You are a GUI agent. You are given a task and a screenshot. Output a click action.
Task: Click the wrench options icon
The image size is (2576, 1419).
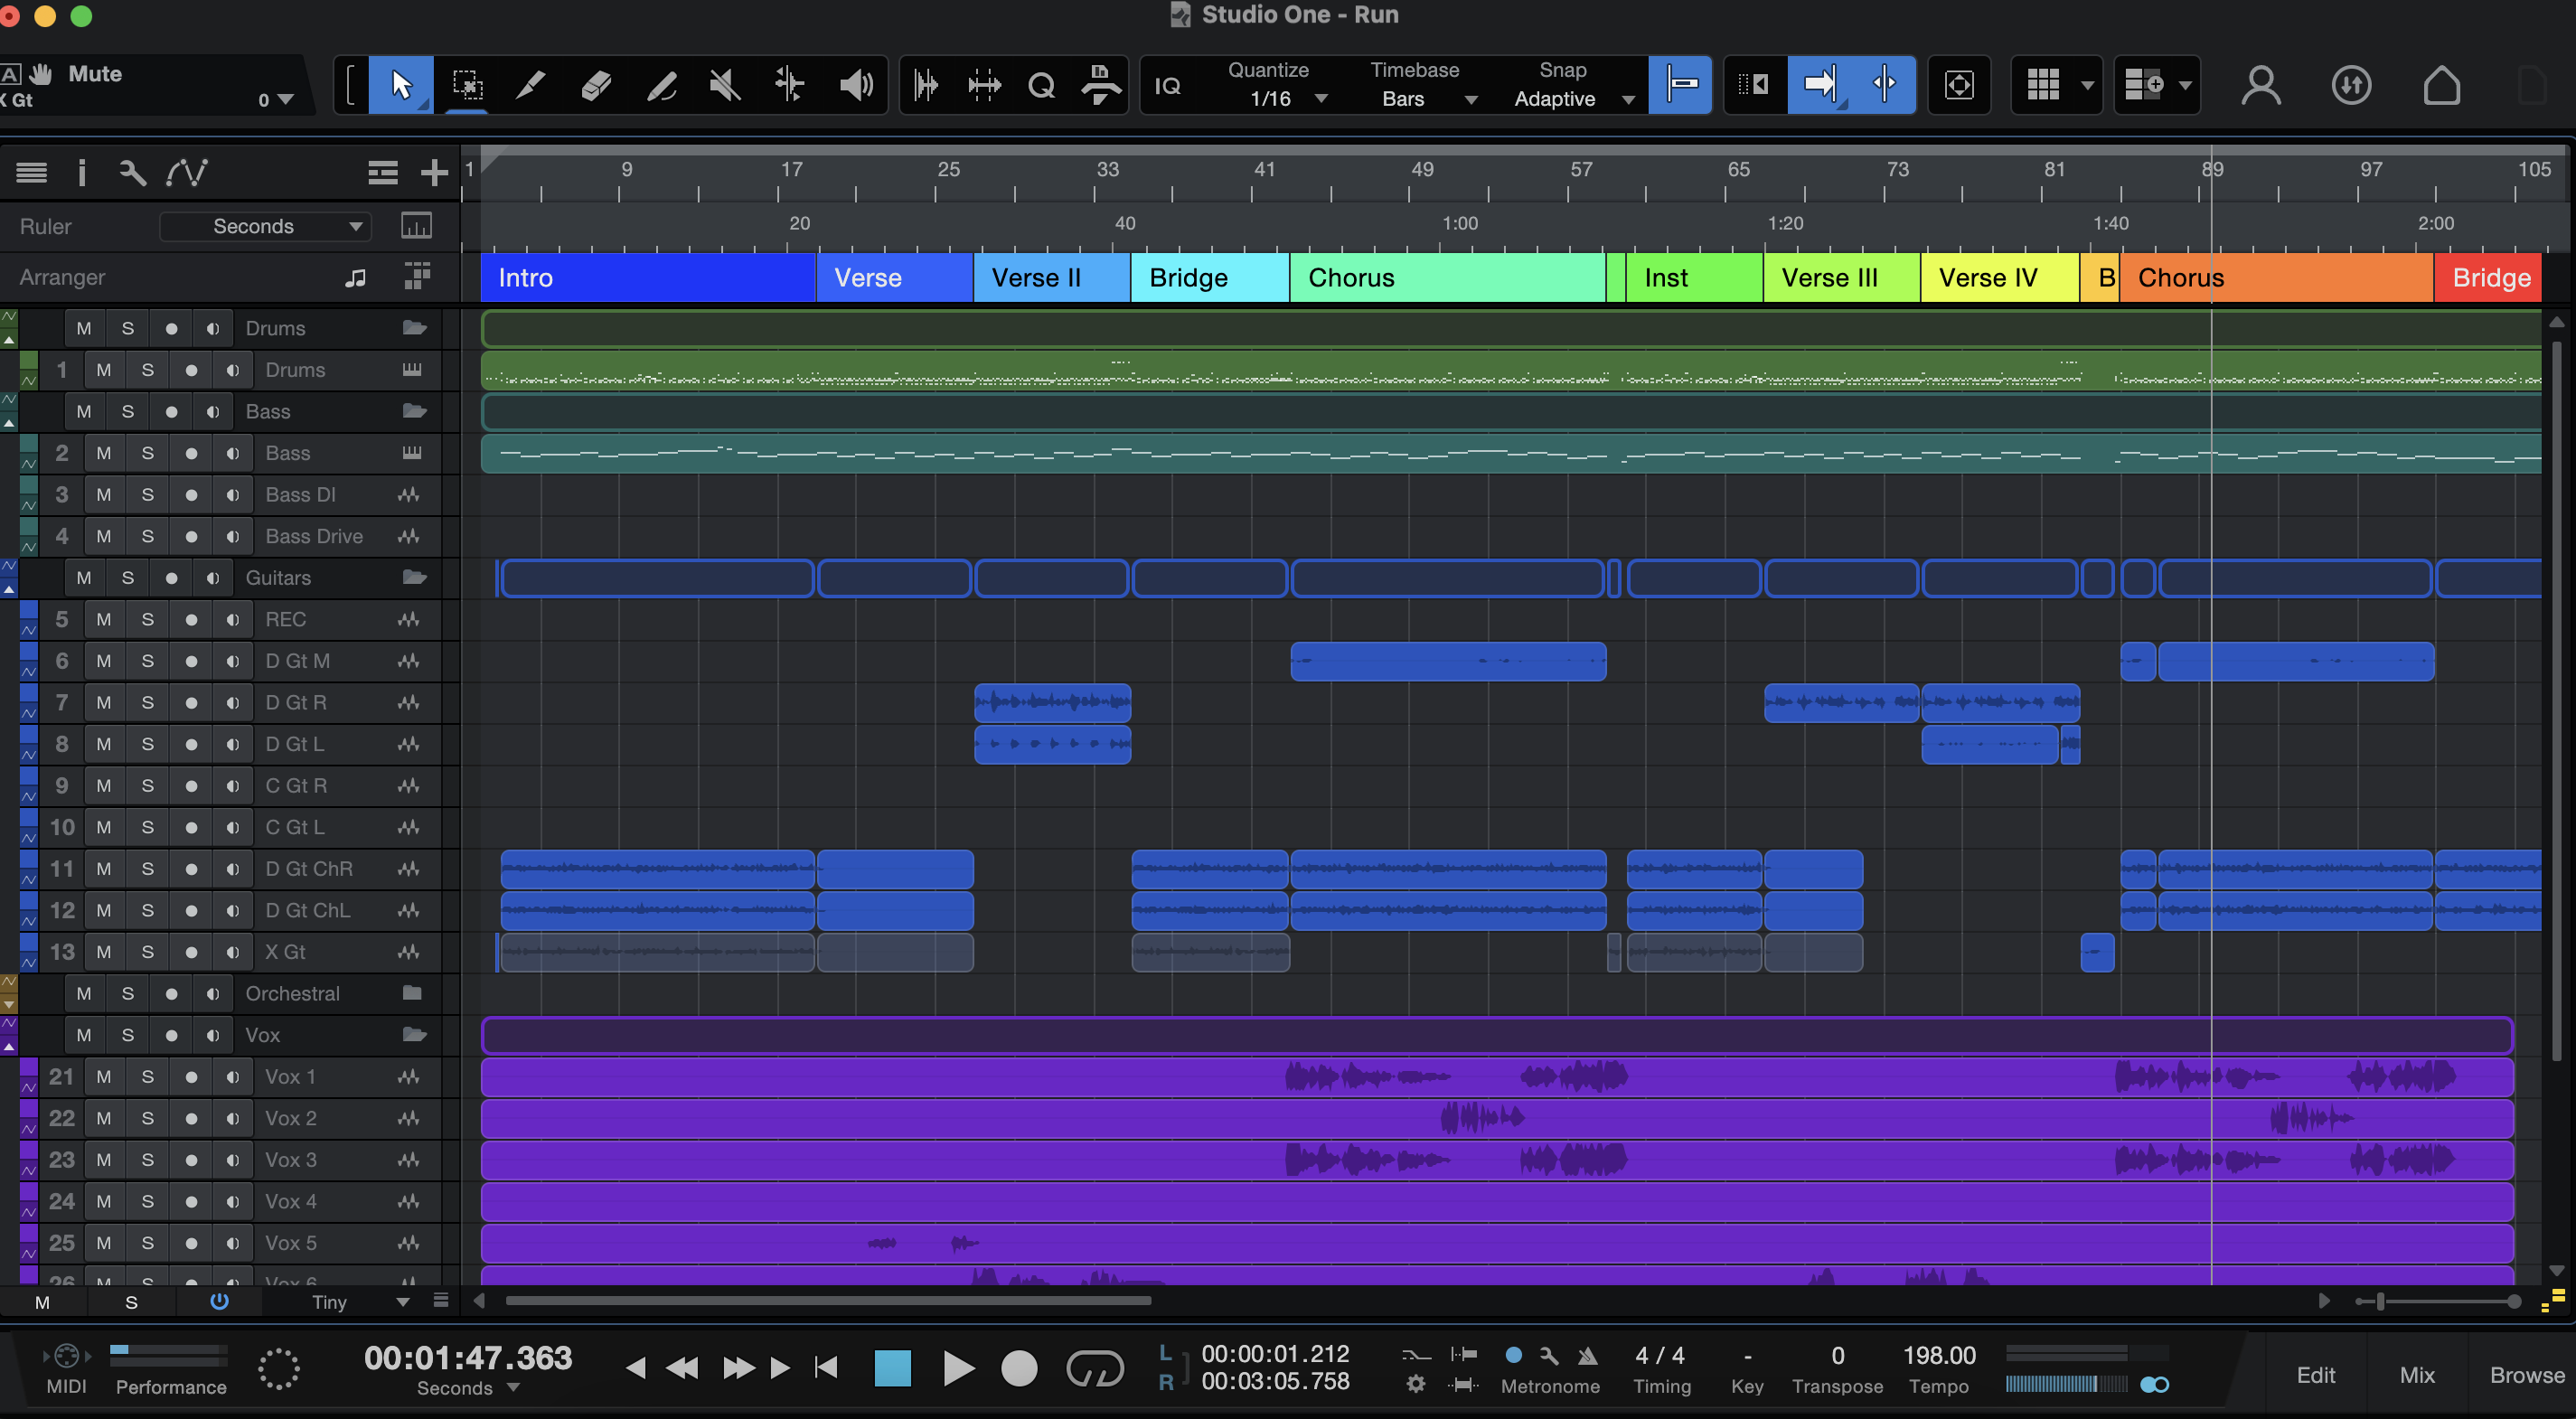133,173
